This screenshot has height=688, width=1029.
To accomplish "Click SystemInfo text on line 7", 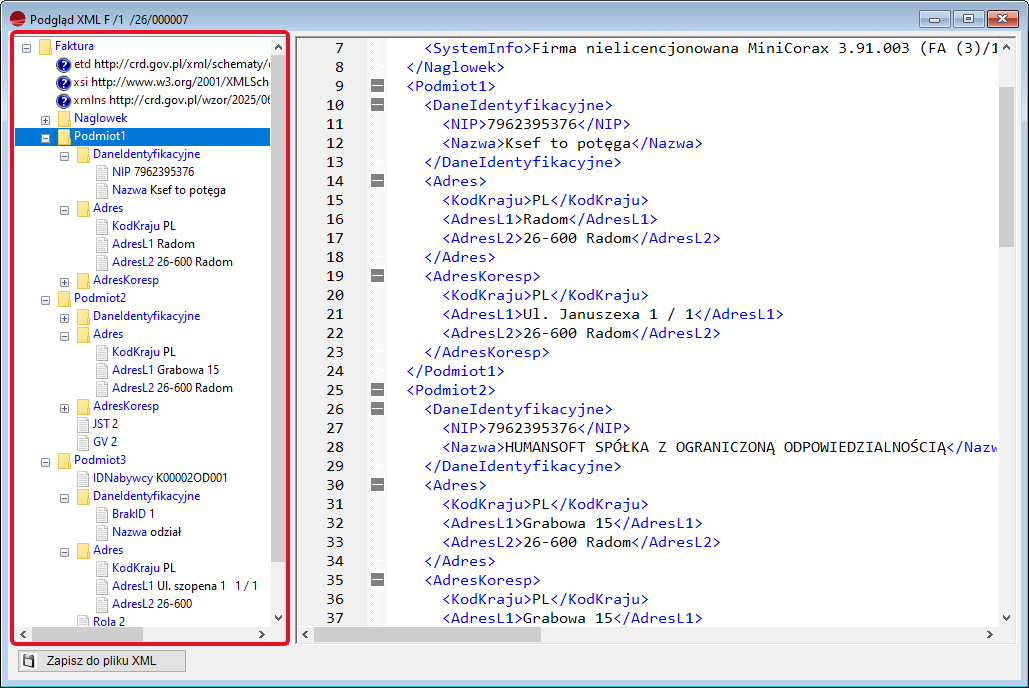I will tap(478, 48).
